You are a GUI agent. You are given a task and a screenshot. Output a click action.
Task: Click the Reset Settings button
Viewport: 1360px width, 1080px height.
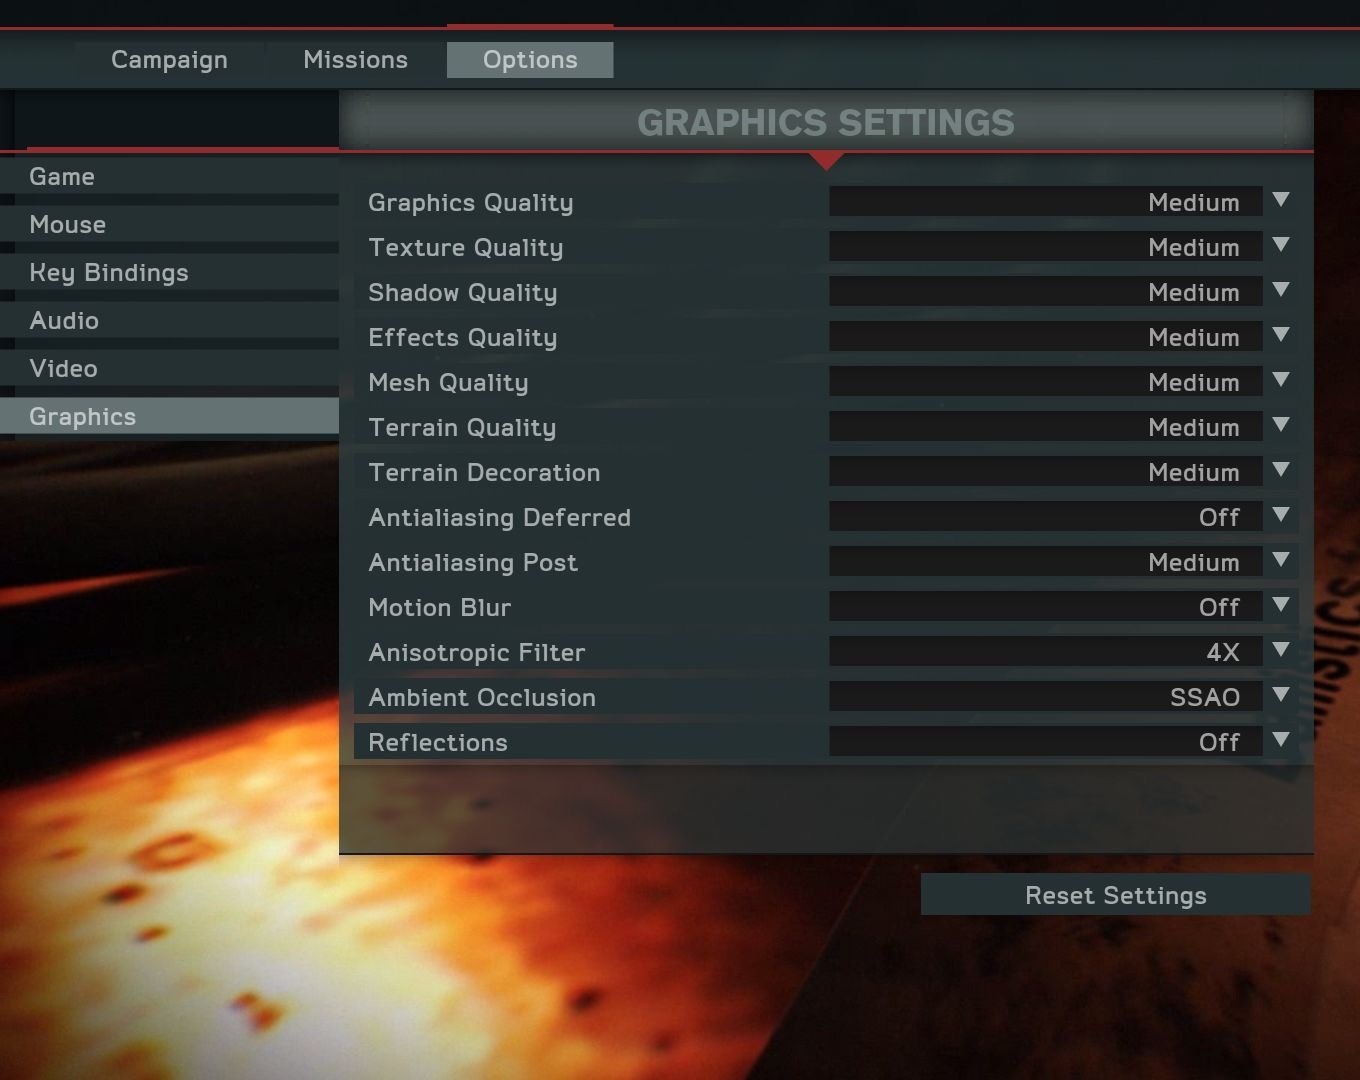pyautogui.click(x=1115, y=895)
